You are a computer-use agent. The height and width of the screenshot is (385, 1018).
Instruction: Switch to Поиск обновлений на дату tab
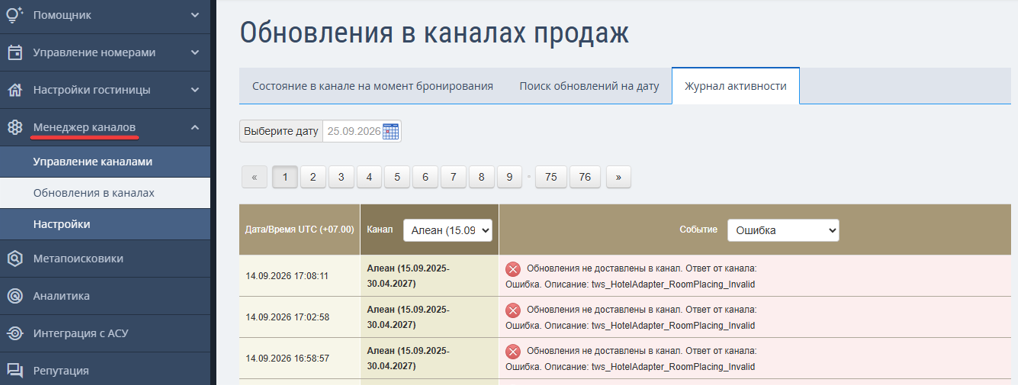coord(589,86)
